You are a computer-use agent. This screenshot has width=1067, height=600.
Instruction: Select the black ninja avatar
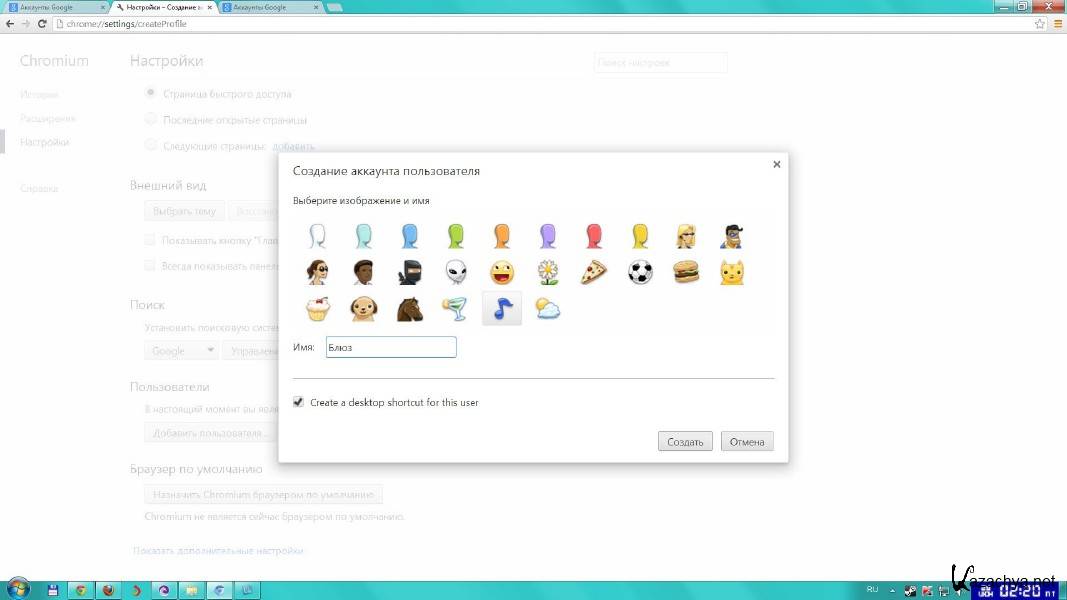click(x=410, y=272)
